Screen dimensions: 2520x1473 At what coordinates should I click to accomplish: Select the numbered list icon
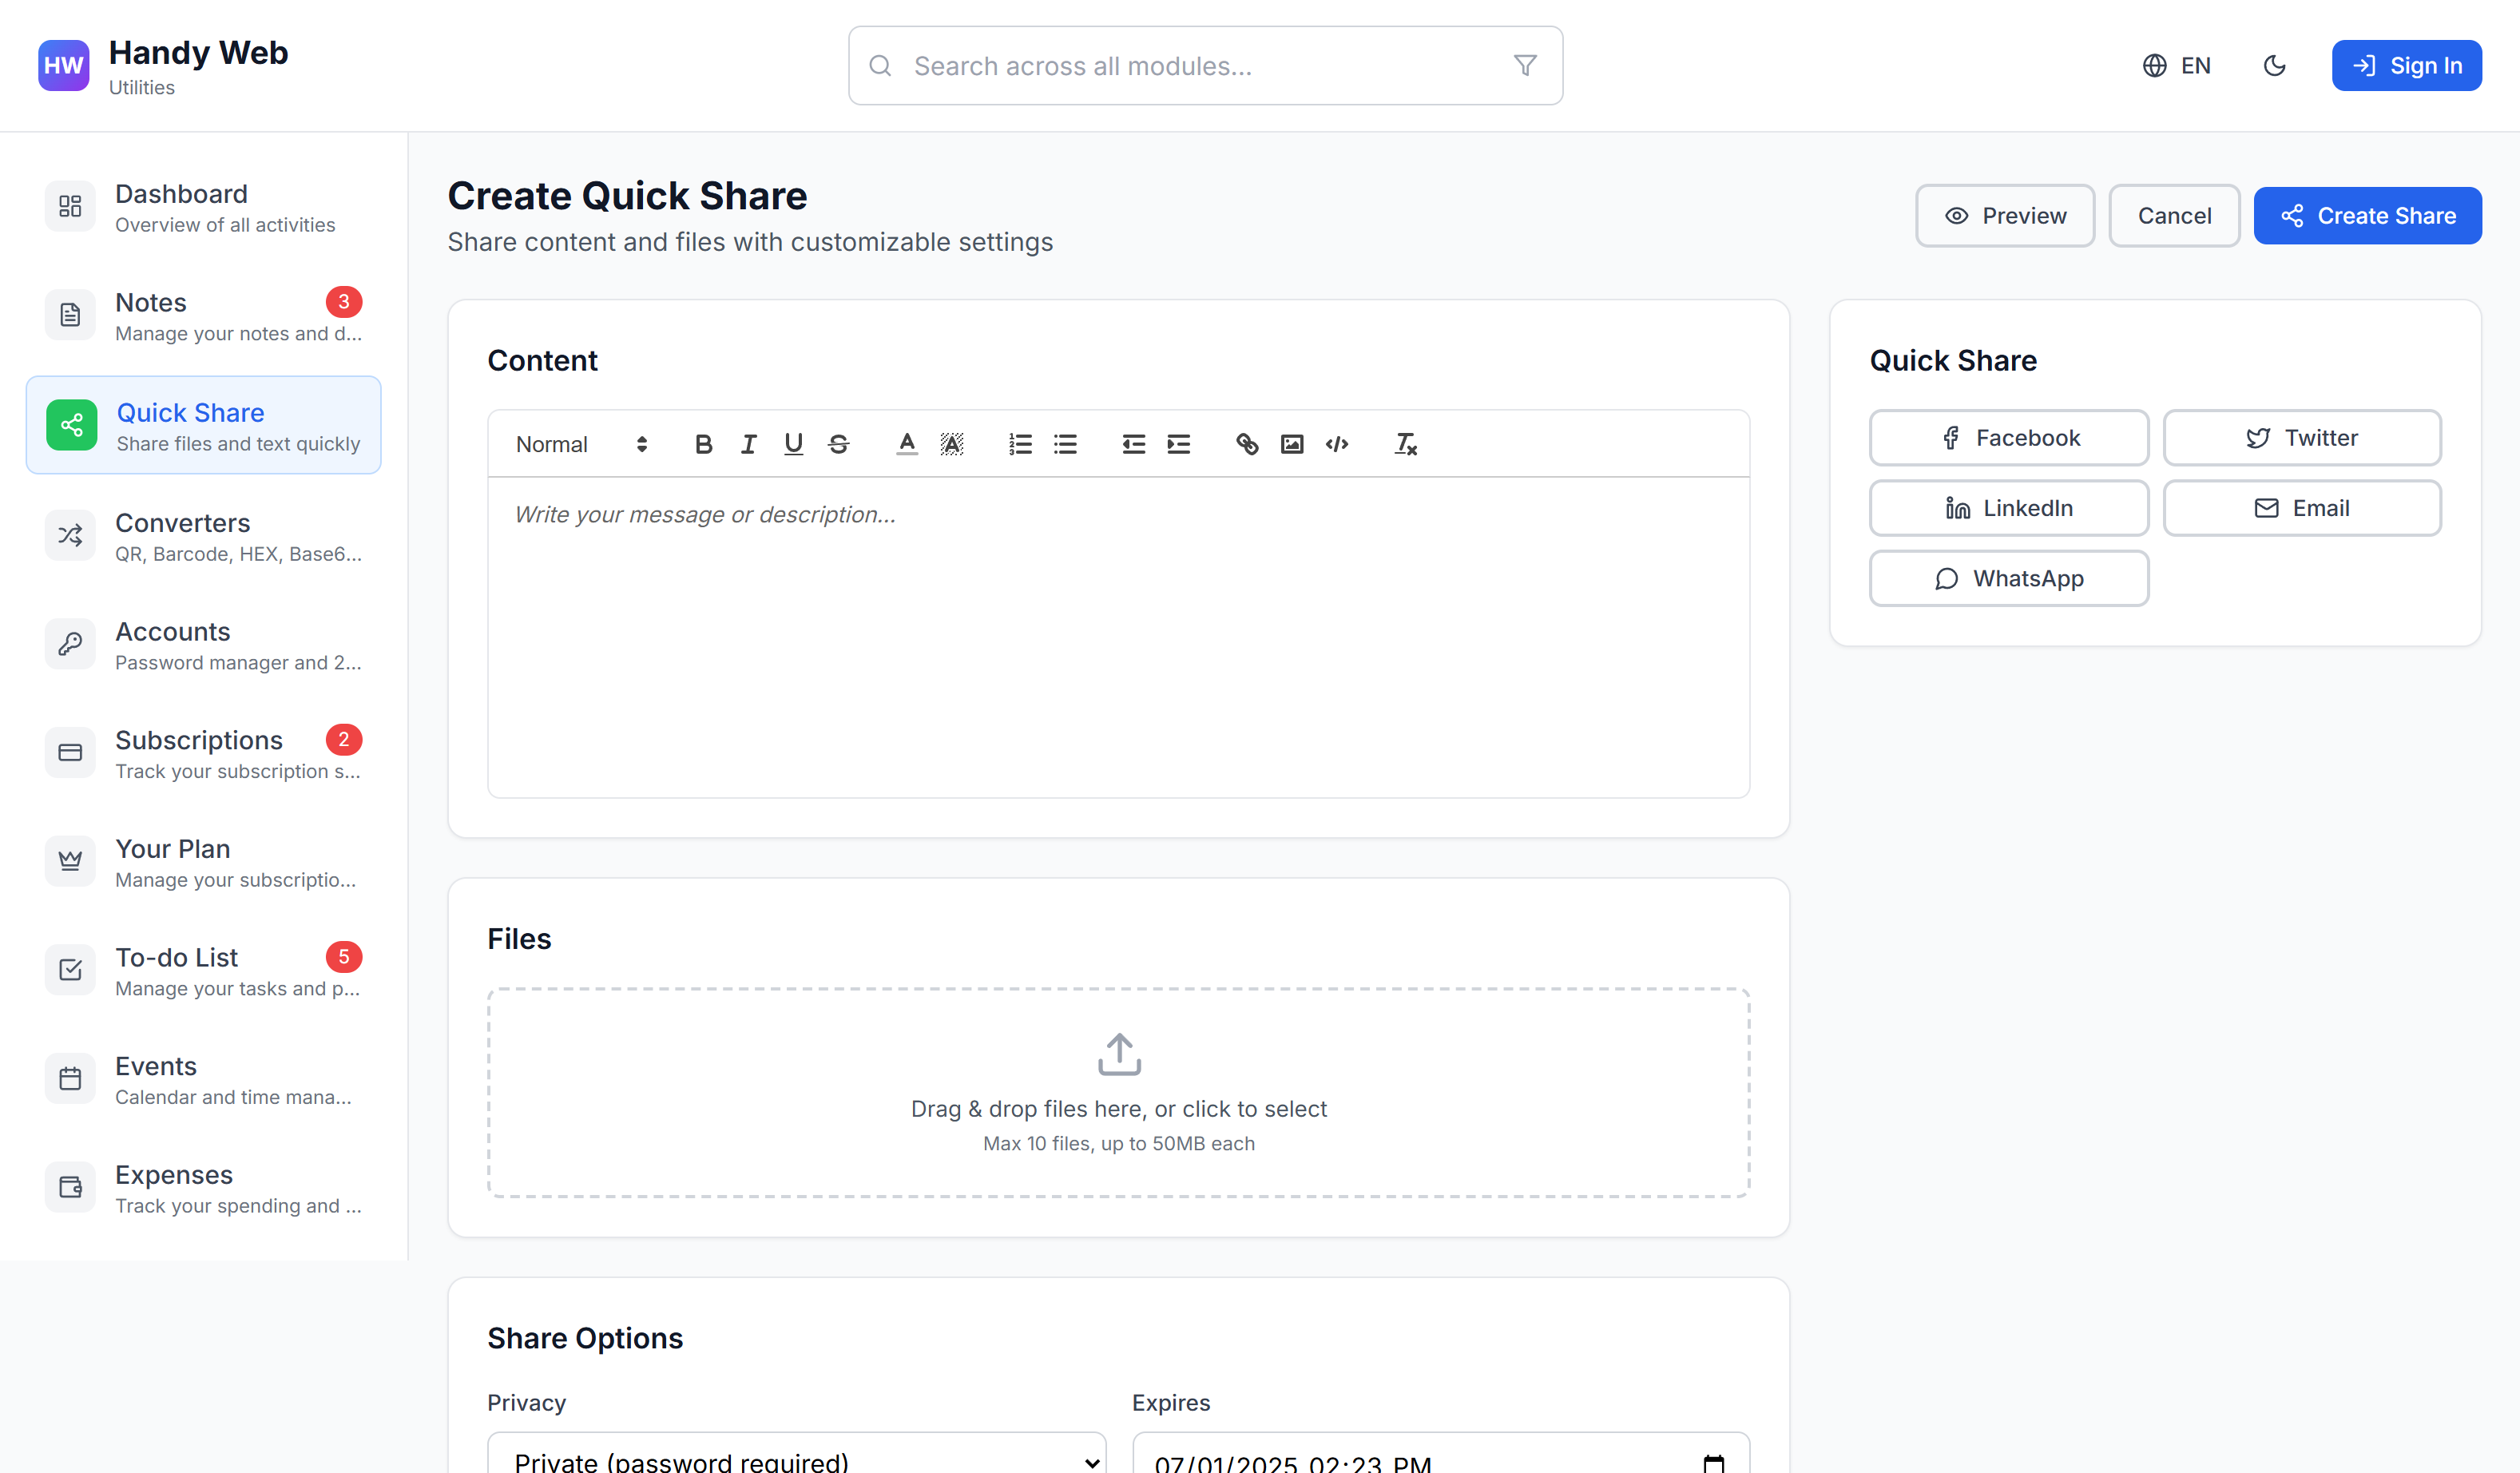(x=1019, y=444)
